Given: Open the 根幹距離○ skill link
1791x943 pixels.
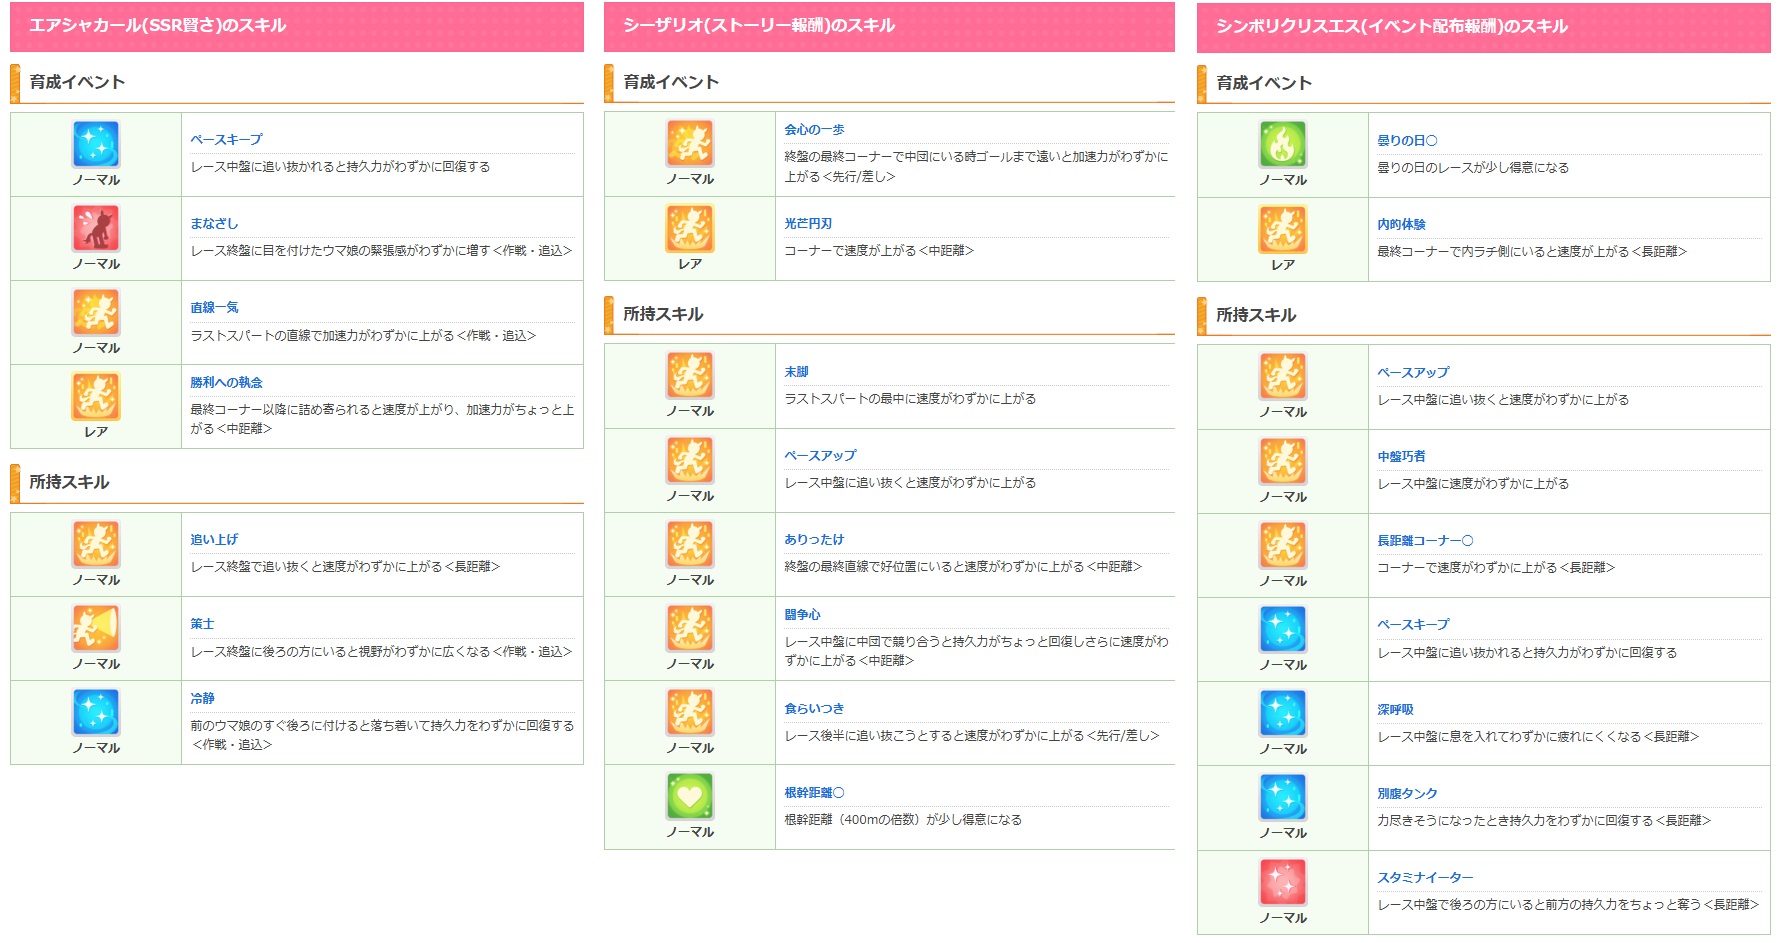Looking at the screenshot, I should pyautogui.click(x=815, y=793).
